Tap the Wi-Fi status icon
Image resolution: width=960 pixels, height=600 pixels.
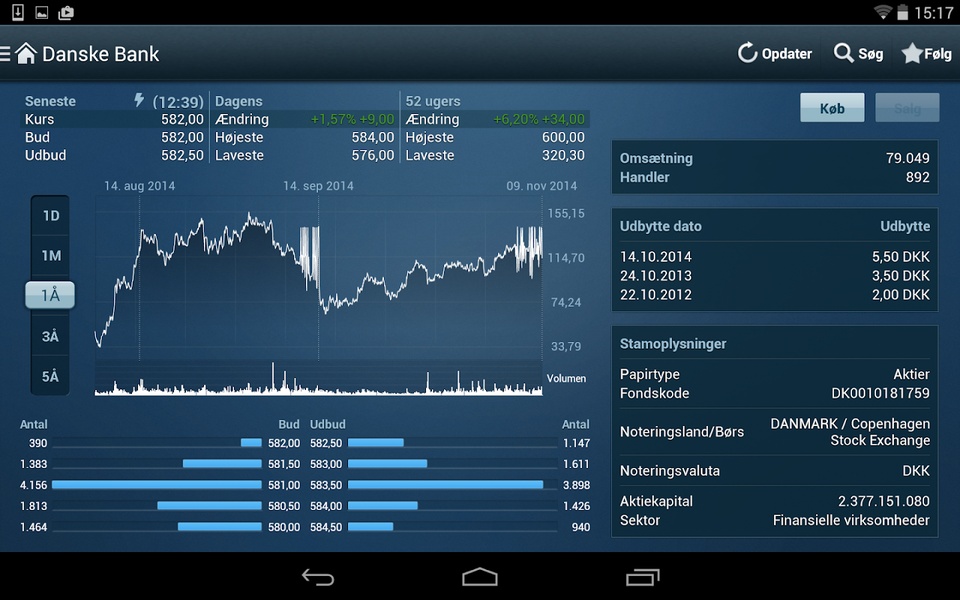[x=882, y=12]
